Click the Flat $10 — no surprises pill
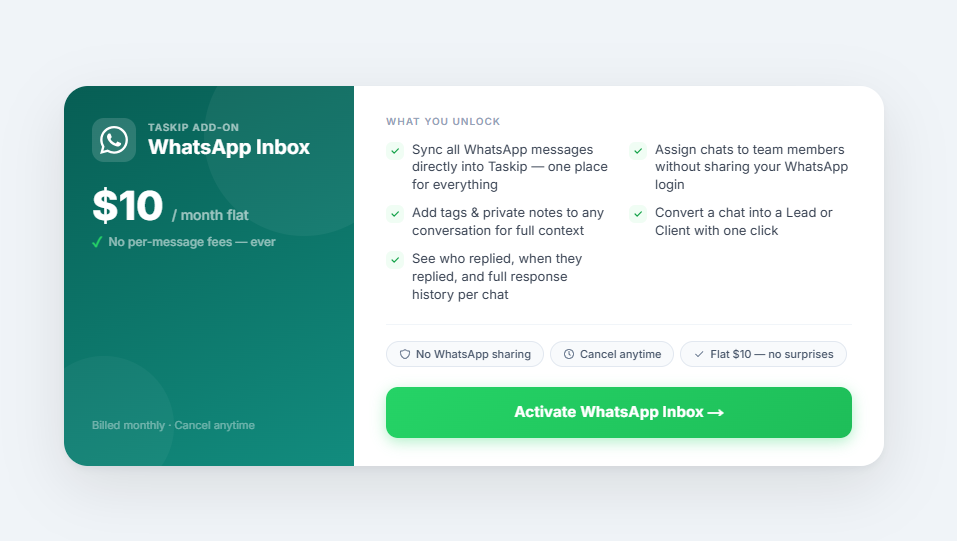Image resolution: width=957 pixels, height=541 pixels. coord(763,354)
